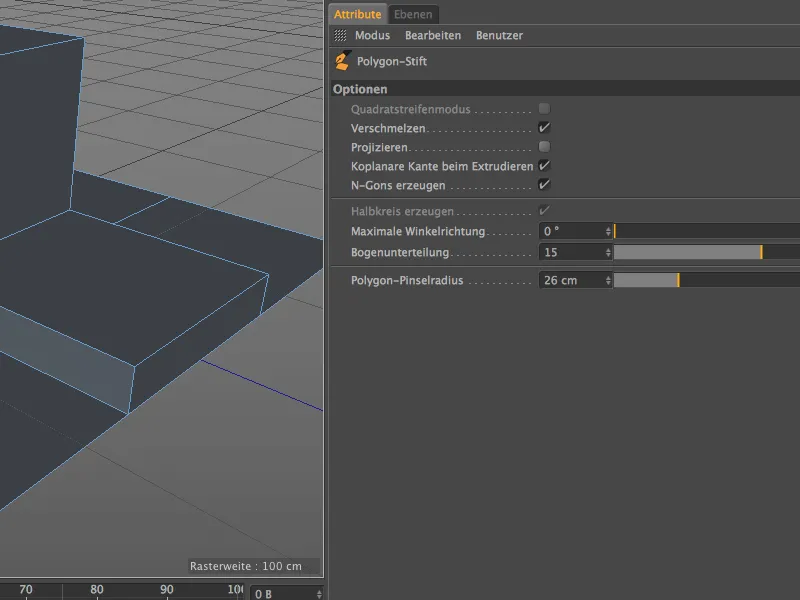Viewport: 800px width, 600px height.
Task: Click the grid icon beside Modus
Action: (x=338, y=35)
